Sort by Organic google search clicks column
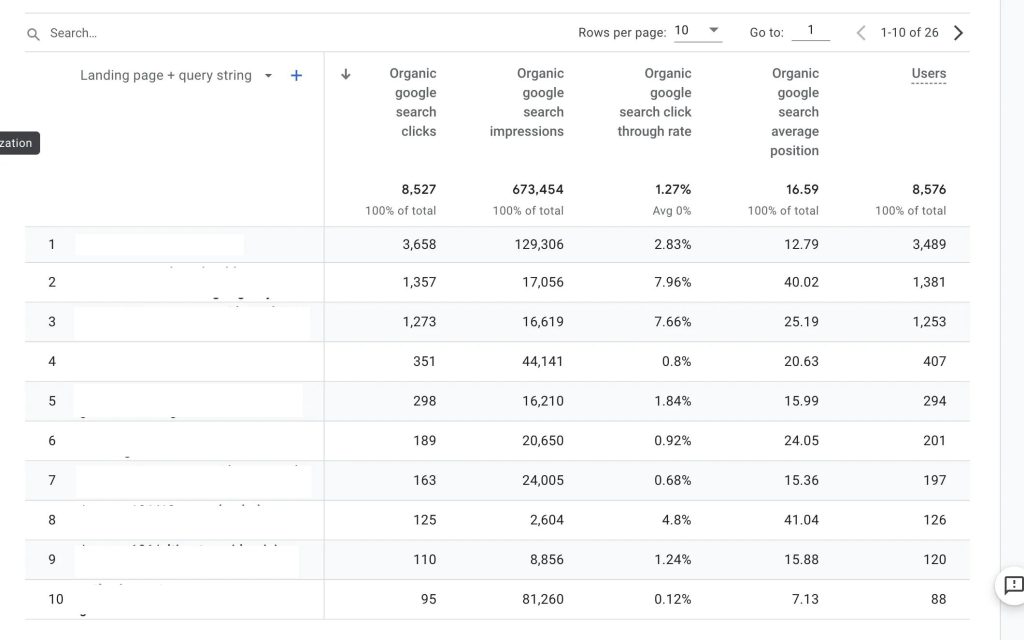This screenshot has height=640, width=1024. 413,102
